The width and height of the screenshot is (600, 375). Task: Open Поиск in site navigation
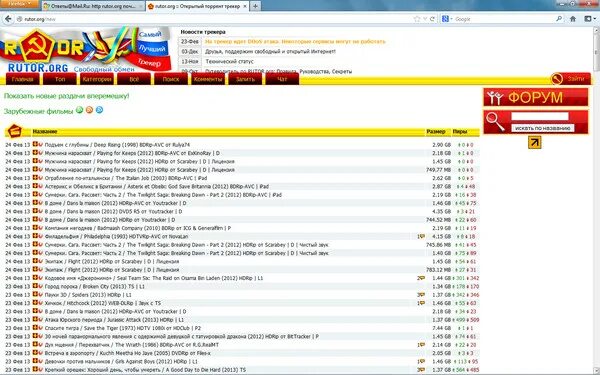tap(171, 79)
